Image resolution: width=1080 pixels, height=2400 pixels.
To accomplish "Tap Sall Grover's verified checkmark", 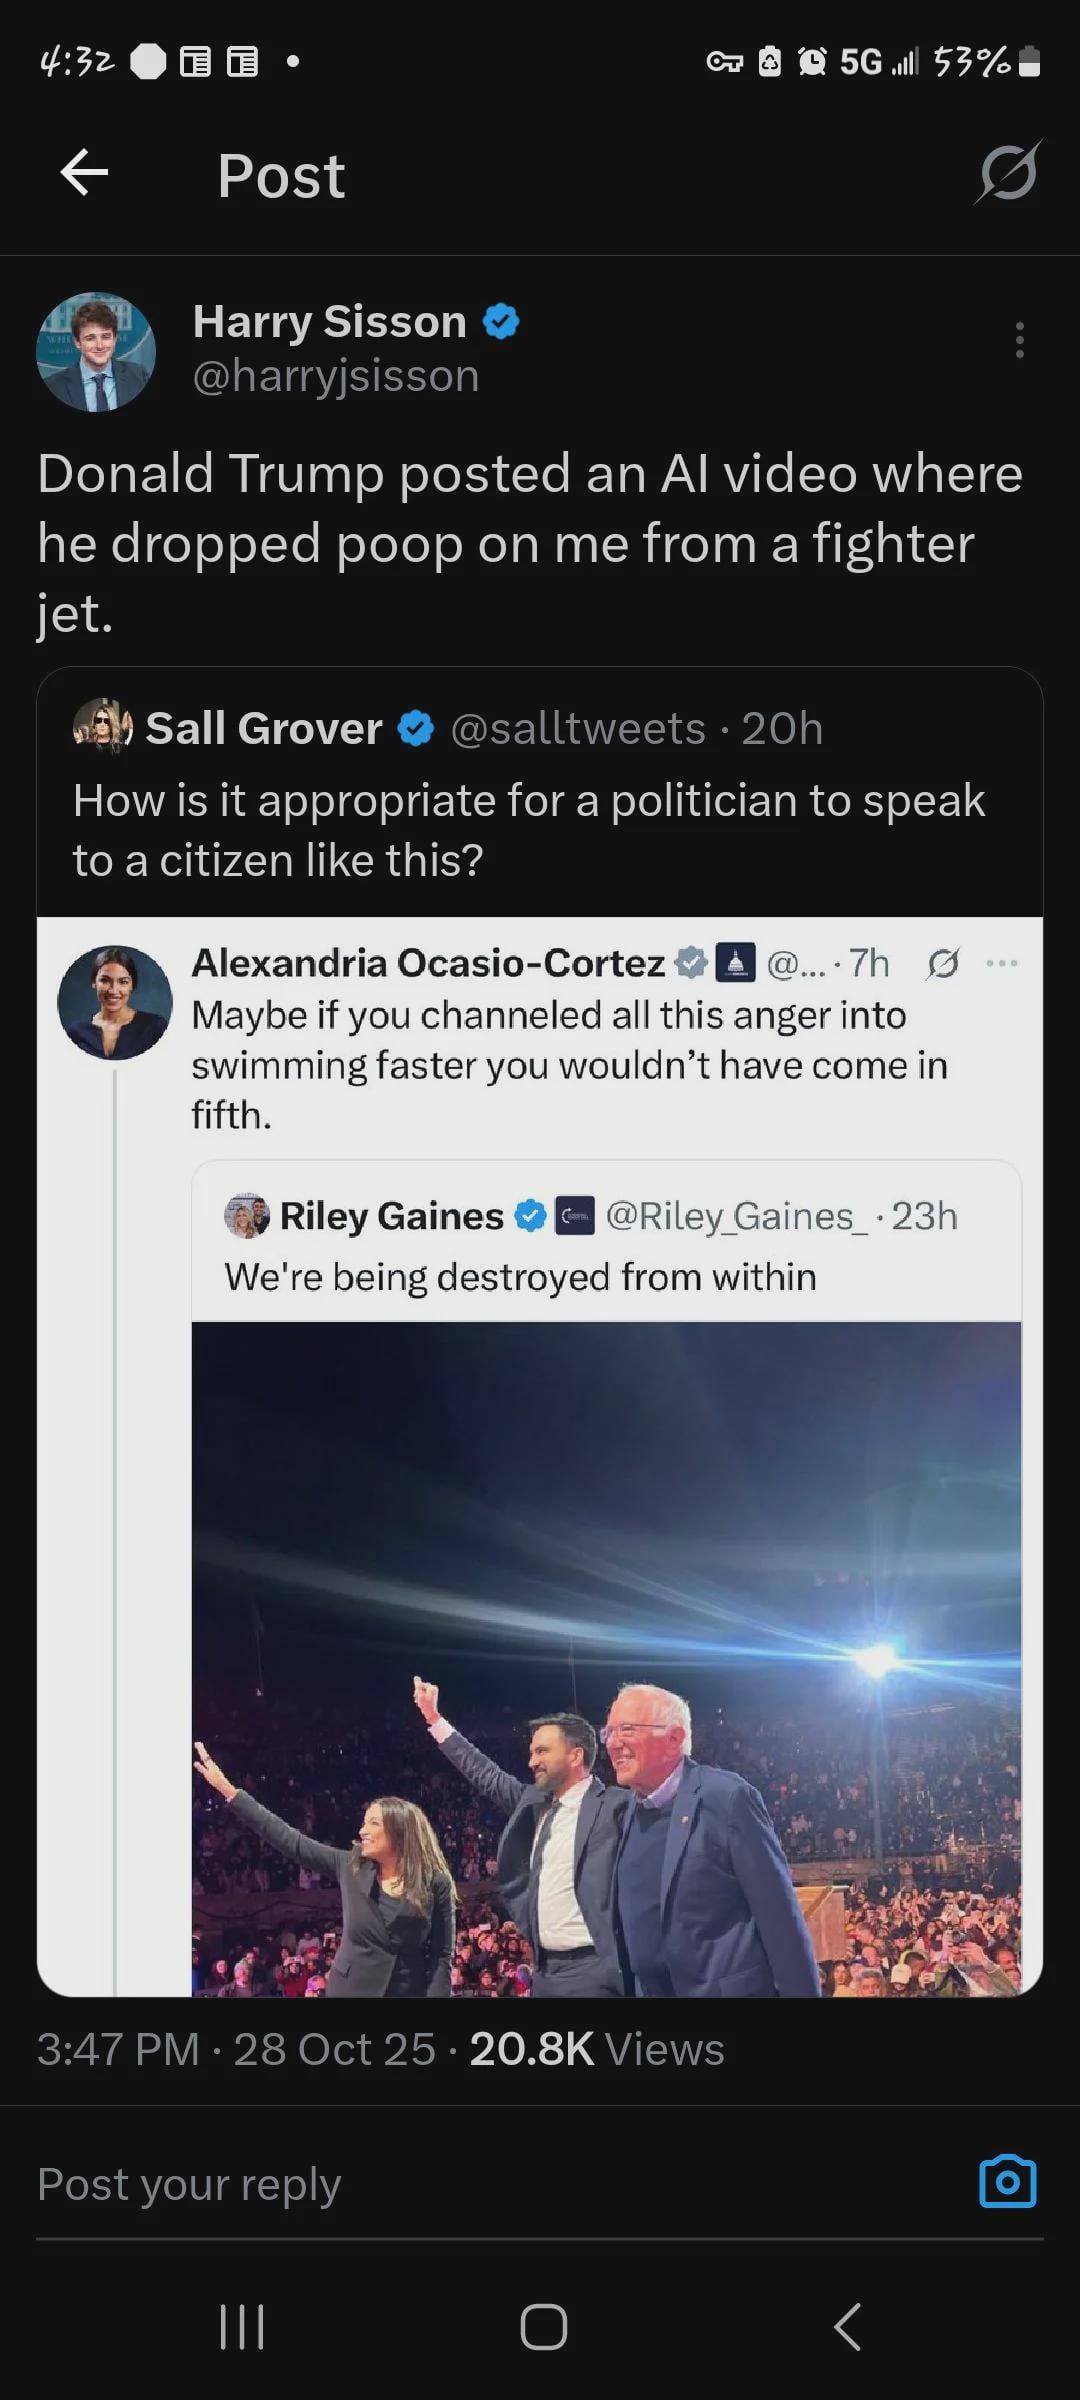I will click(x=416, y=728).
